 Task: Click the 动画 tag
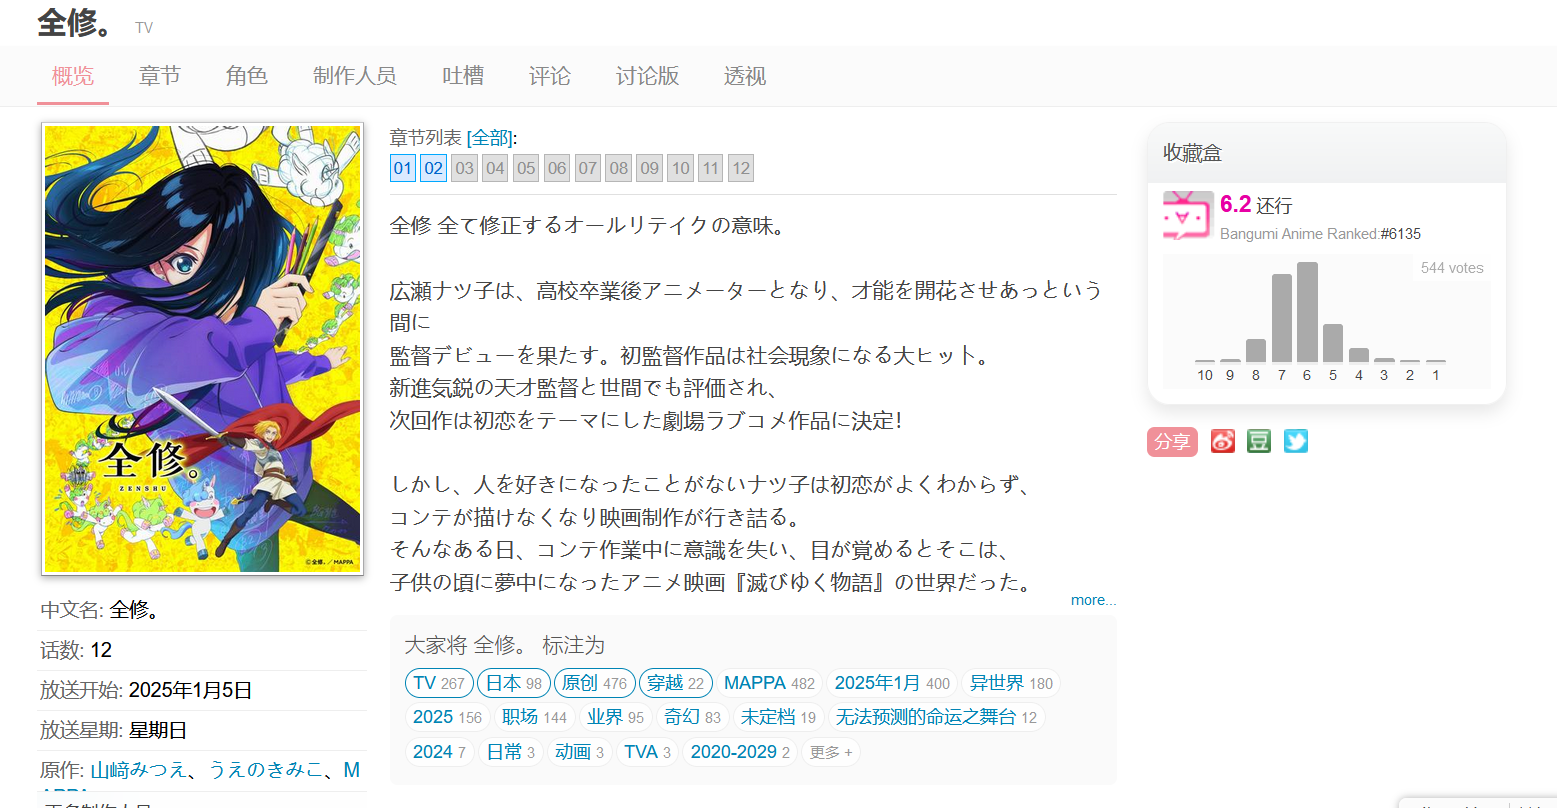tap(579, 752)
